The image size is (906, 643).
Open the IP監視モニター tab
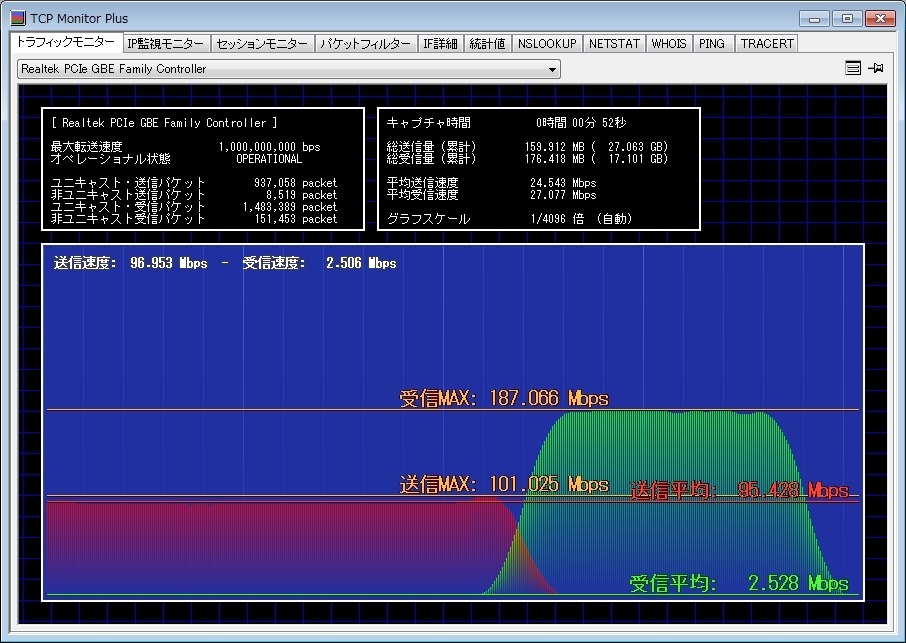166,44
